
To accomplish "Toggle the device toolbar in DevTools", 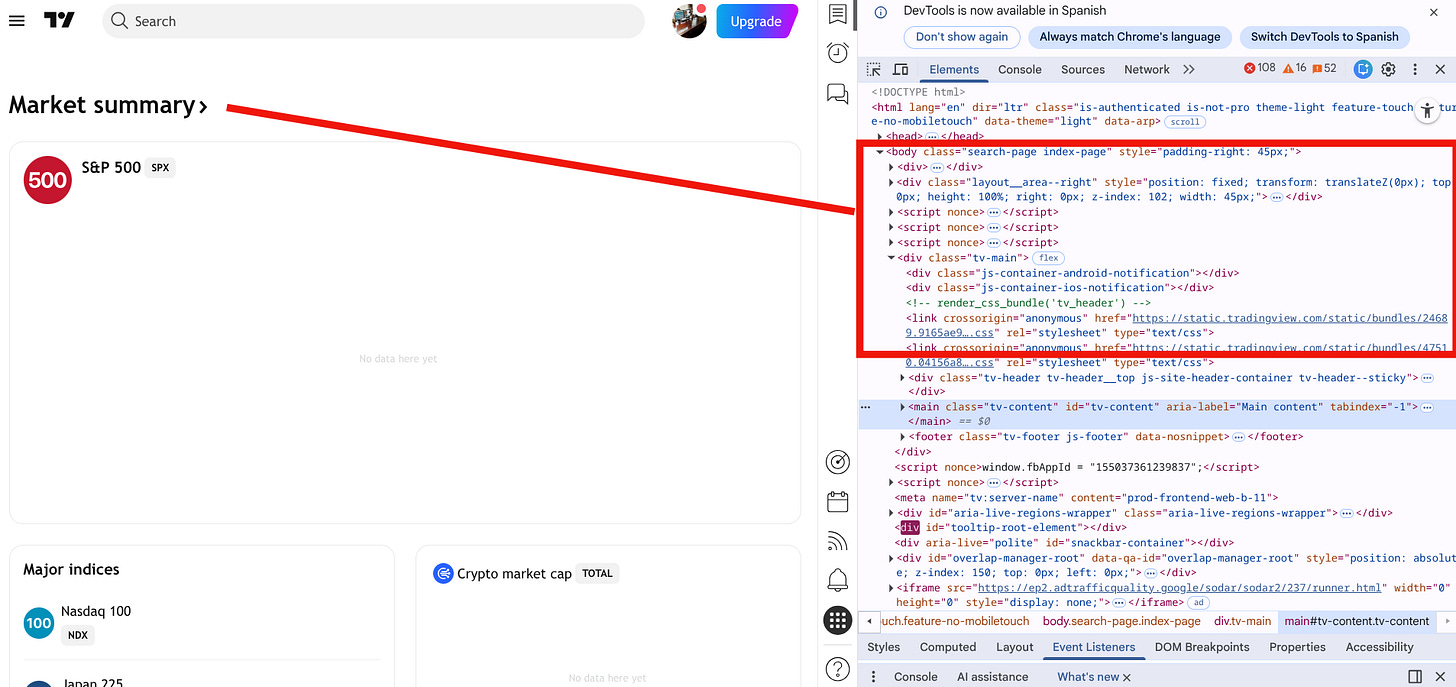I will (900, 69).
